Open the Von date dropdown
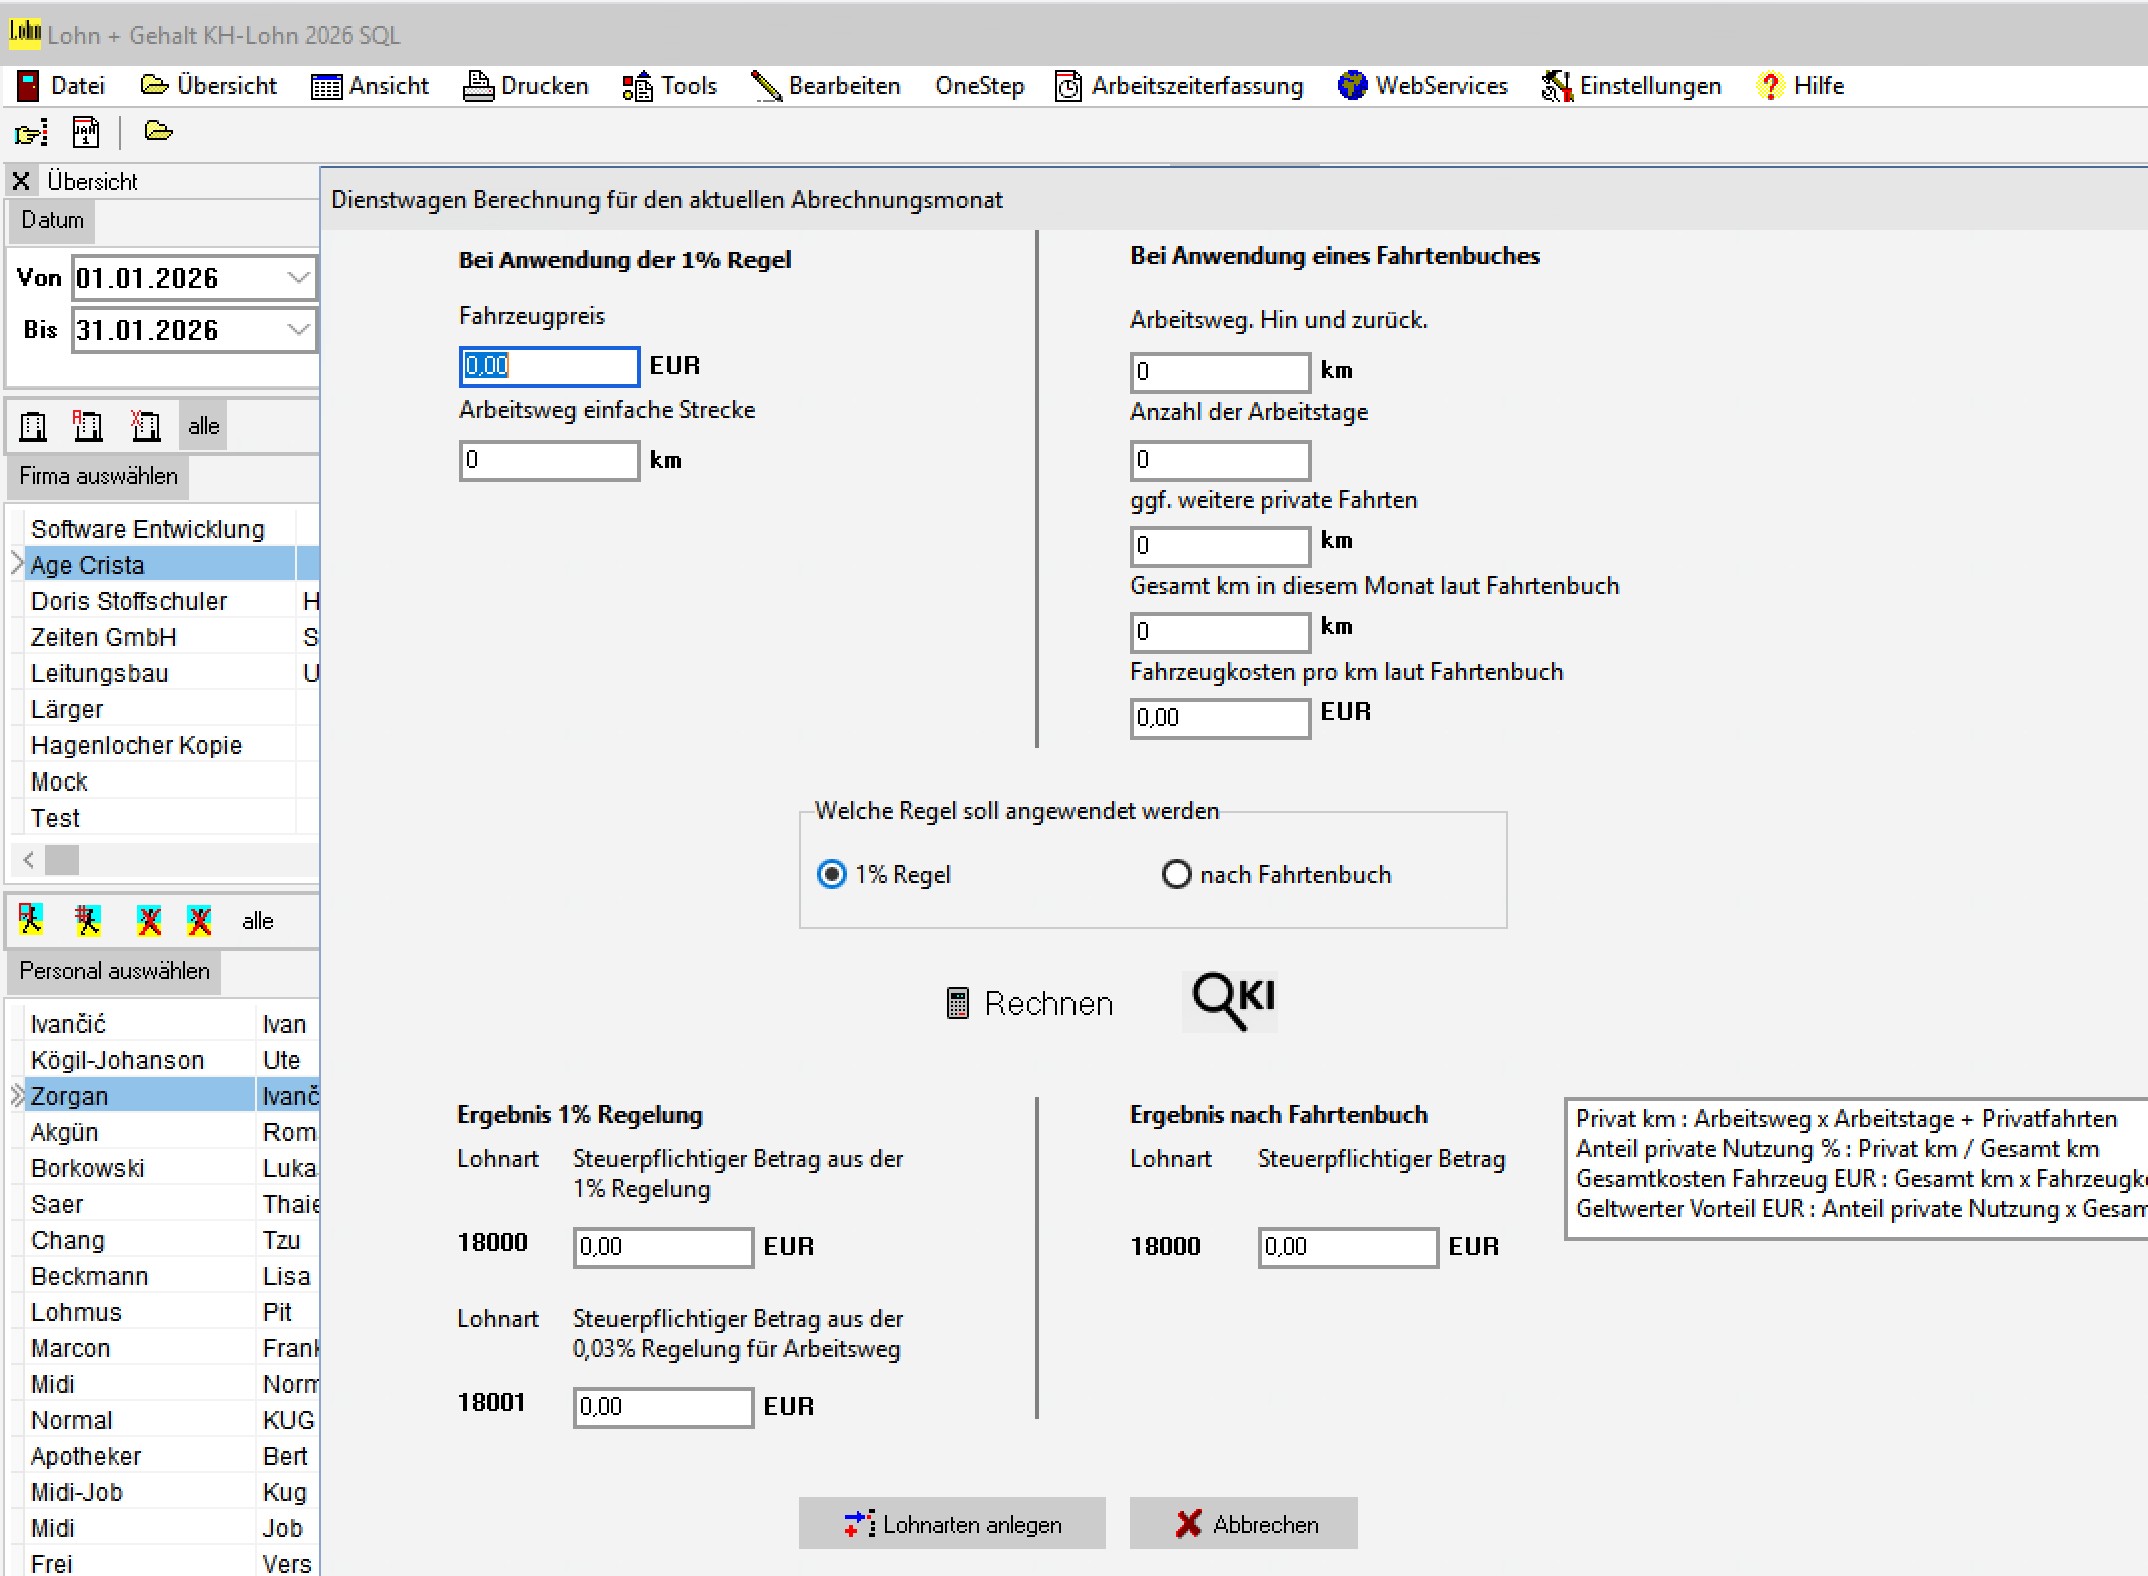This screenshot has height=1576, width=2148. [298, 278]
